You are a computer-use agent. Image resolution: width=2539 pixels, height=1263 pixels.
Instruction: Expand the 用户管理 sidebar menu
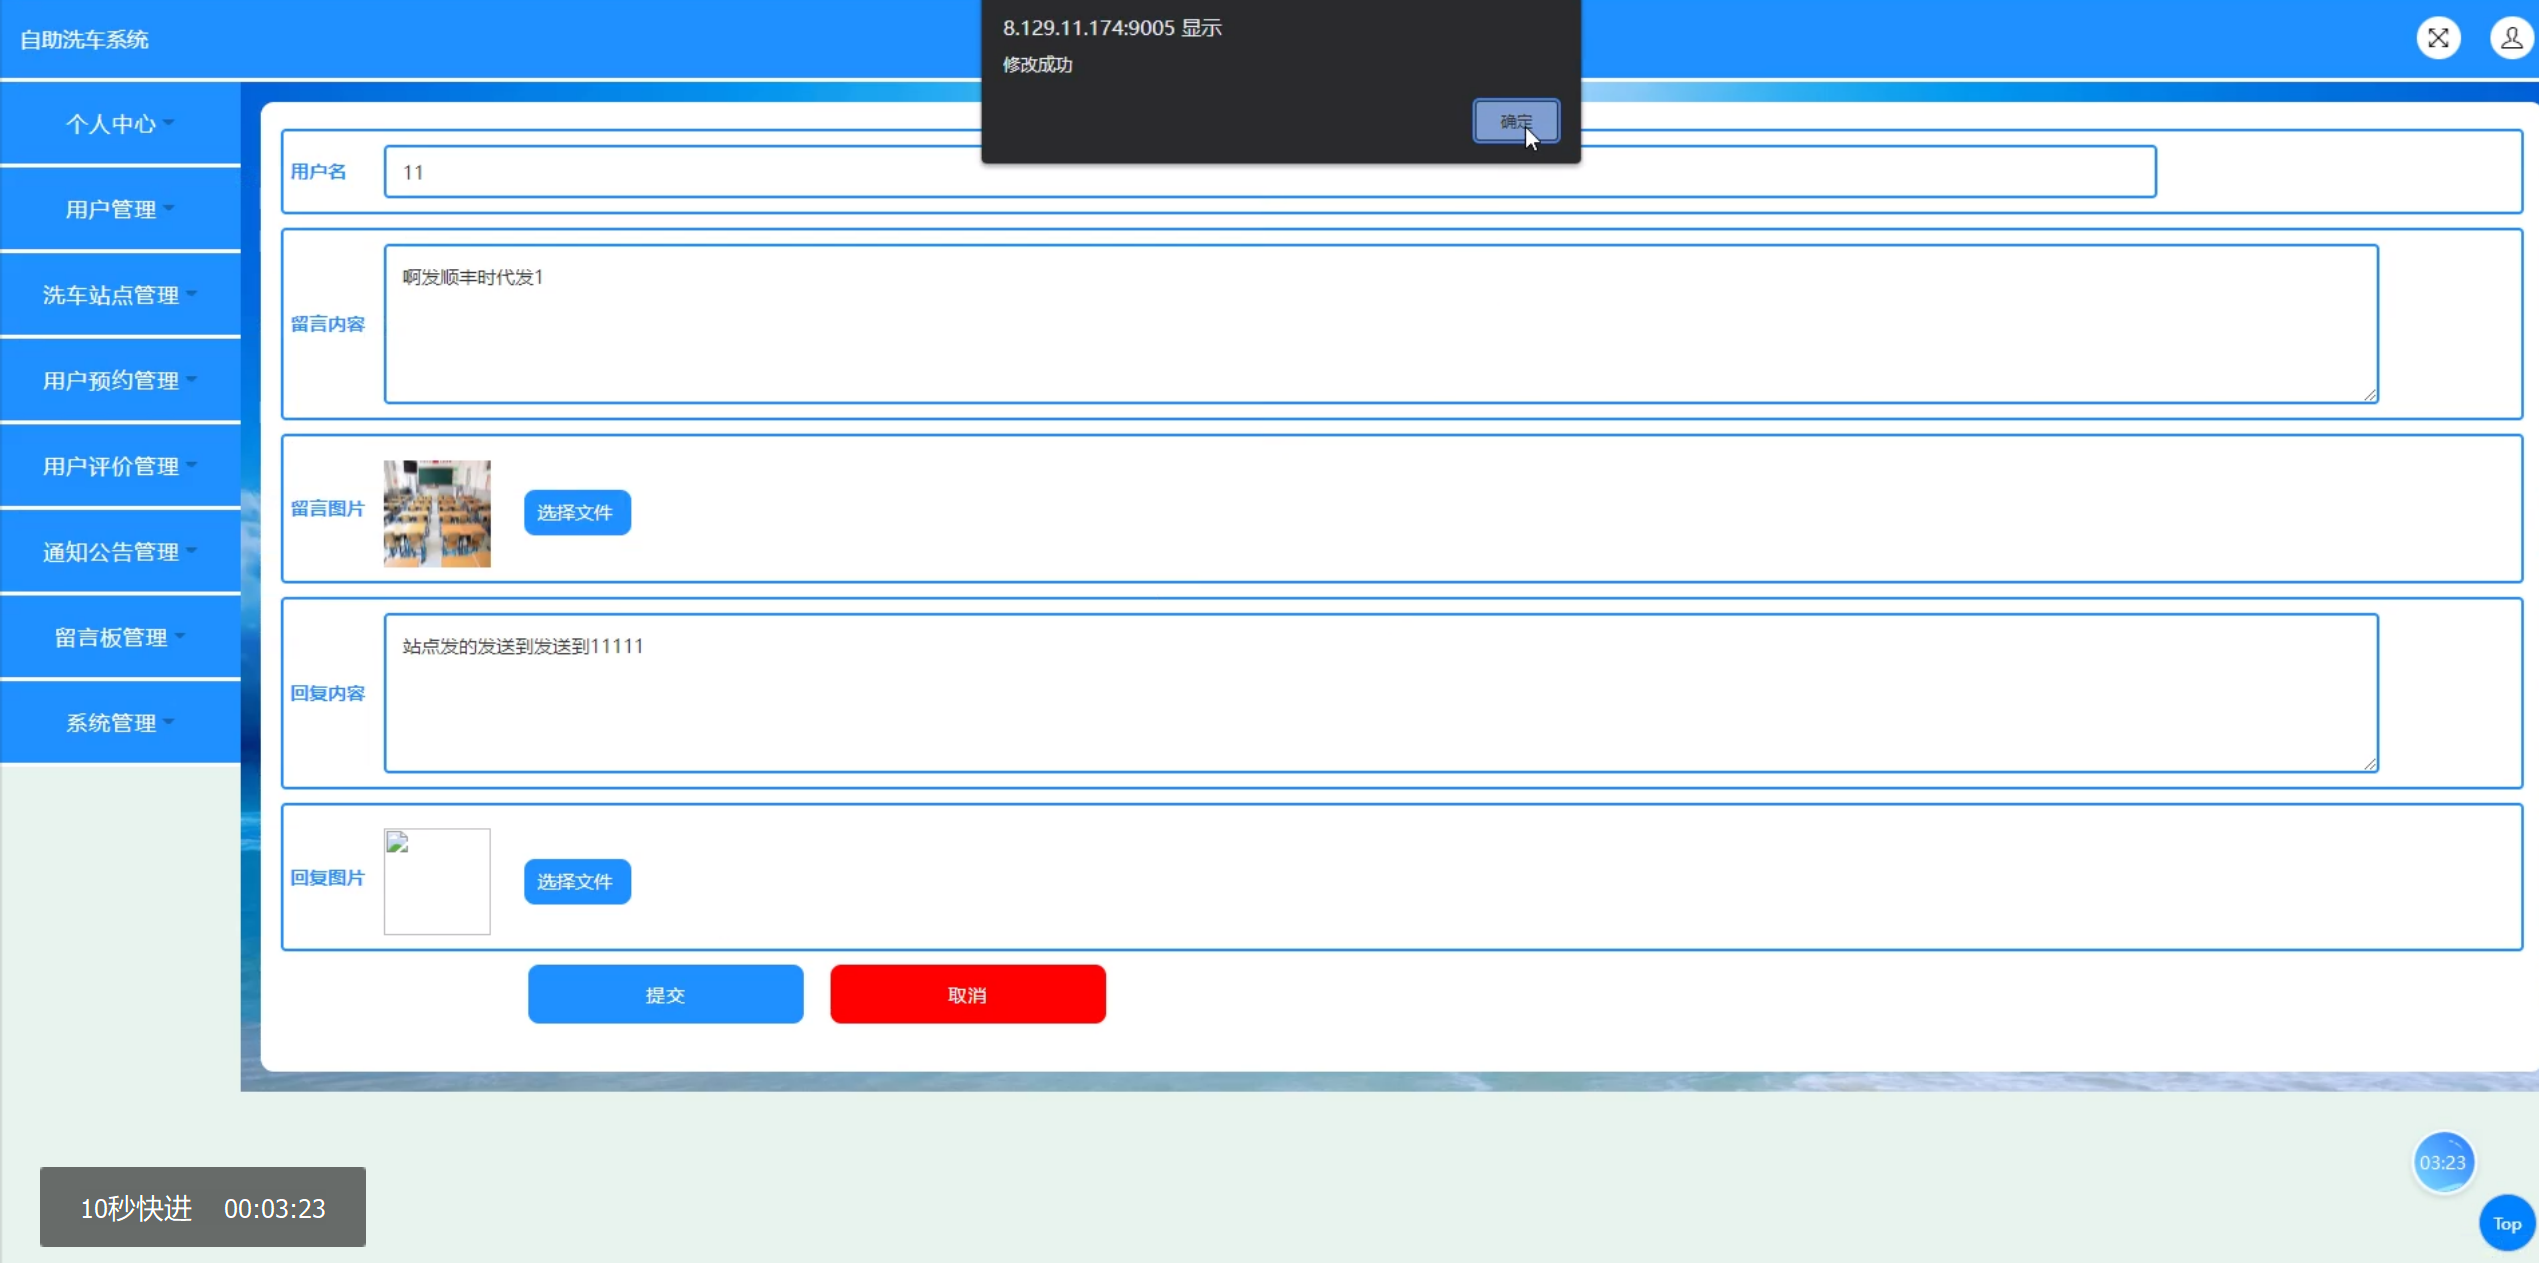tap(119, 209)
